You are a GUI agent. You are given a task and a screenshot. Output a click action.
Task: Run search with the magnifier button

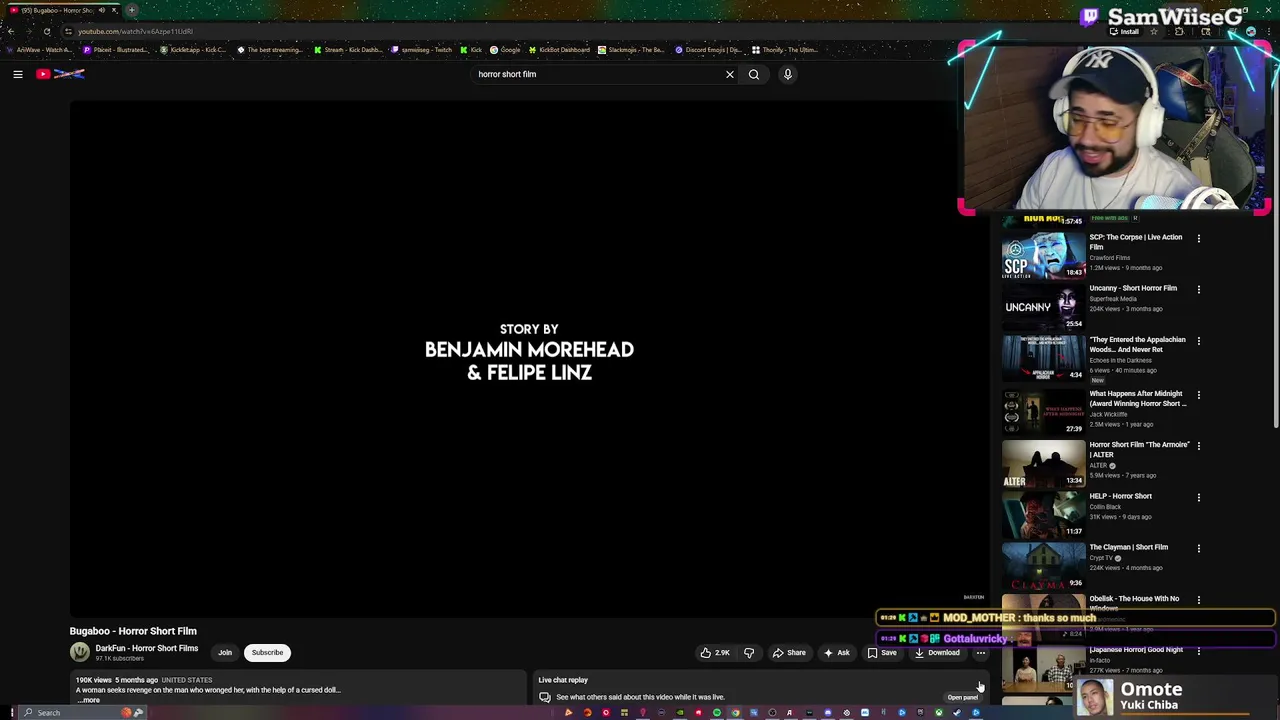click(754, 74)
